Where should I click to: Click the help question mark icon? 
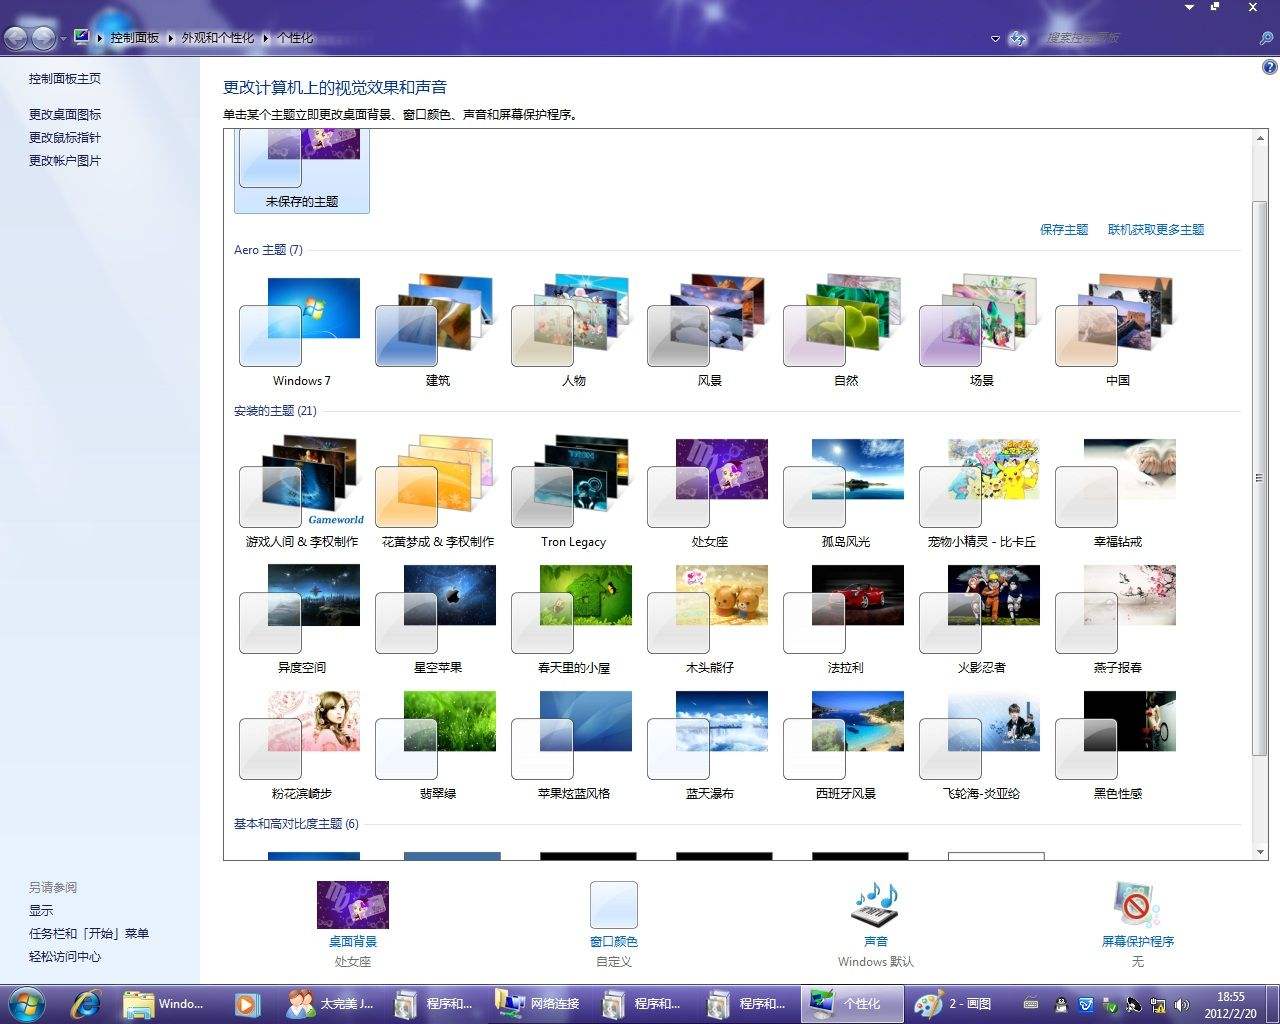click(x=1270, y=67)
